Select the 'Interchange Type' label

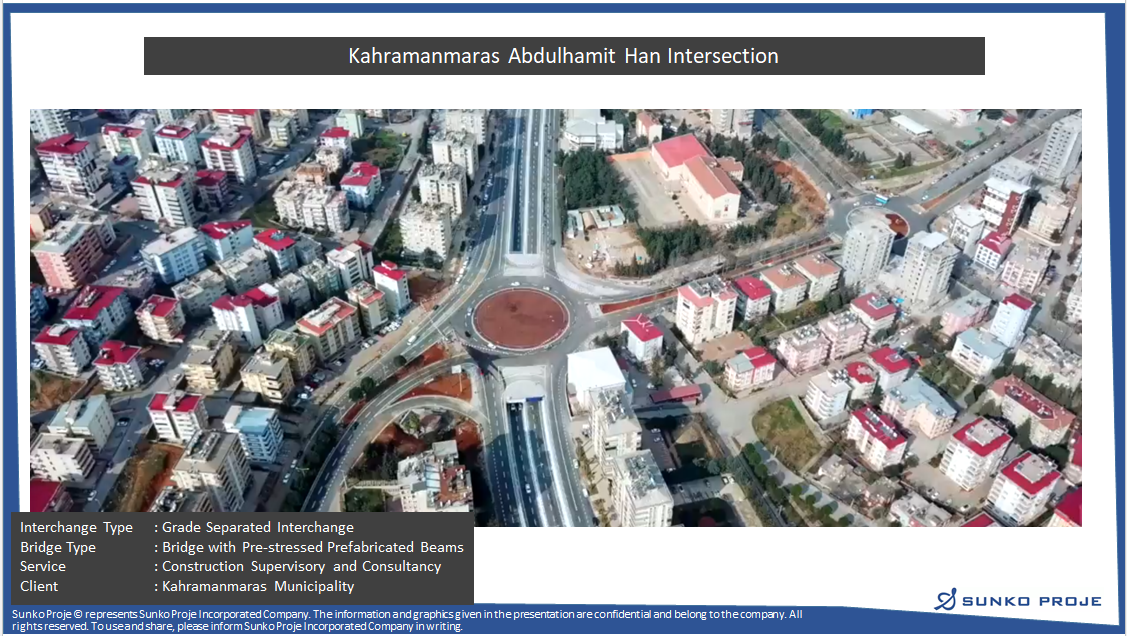coord(76,527)
